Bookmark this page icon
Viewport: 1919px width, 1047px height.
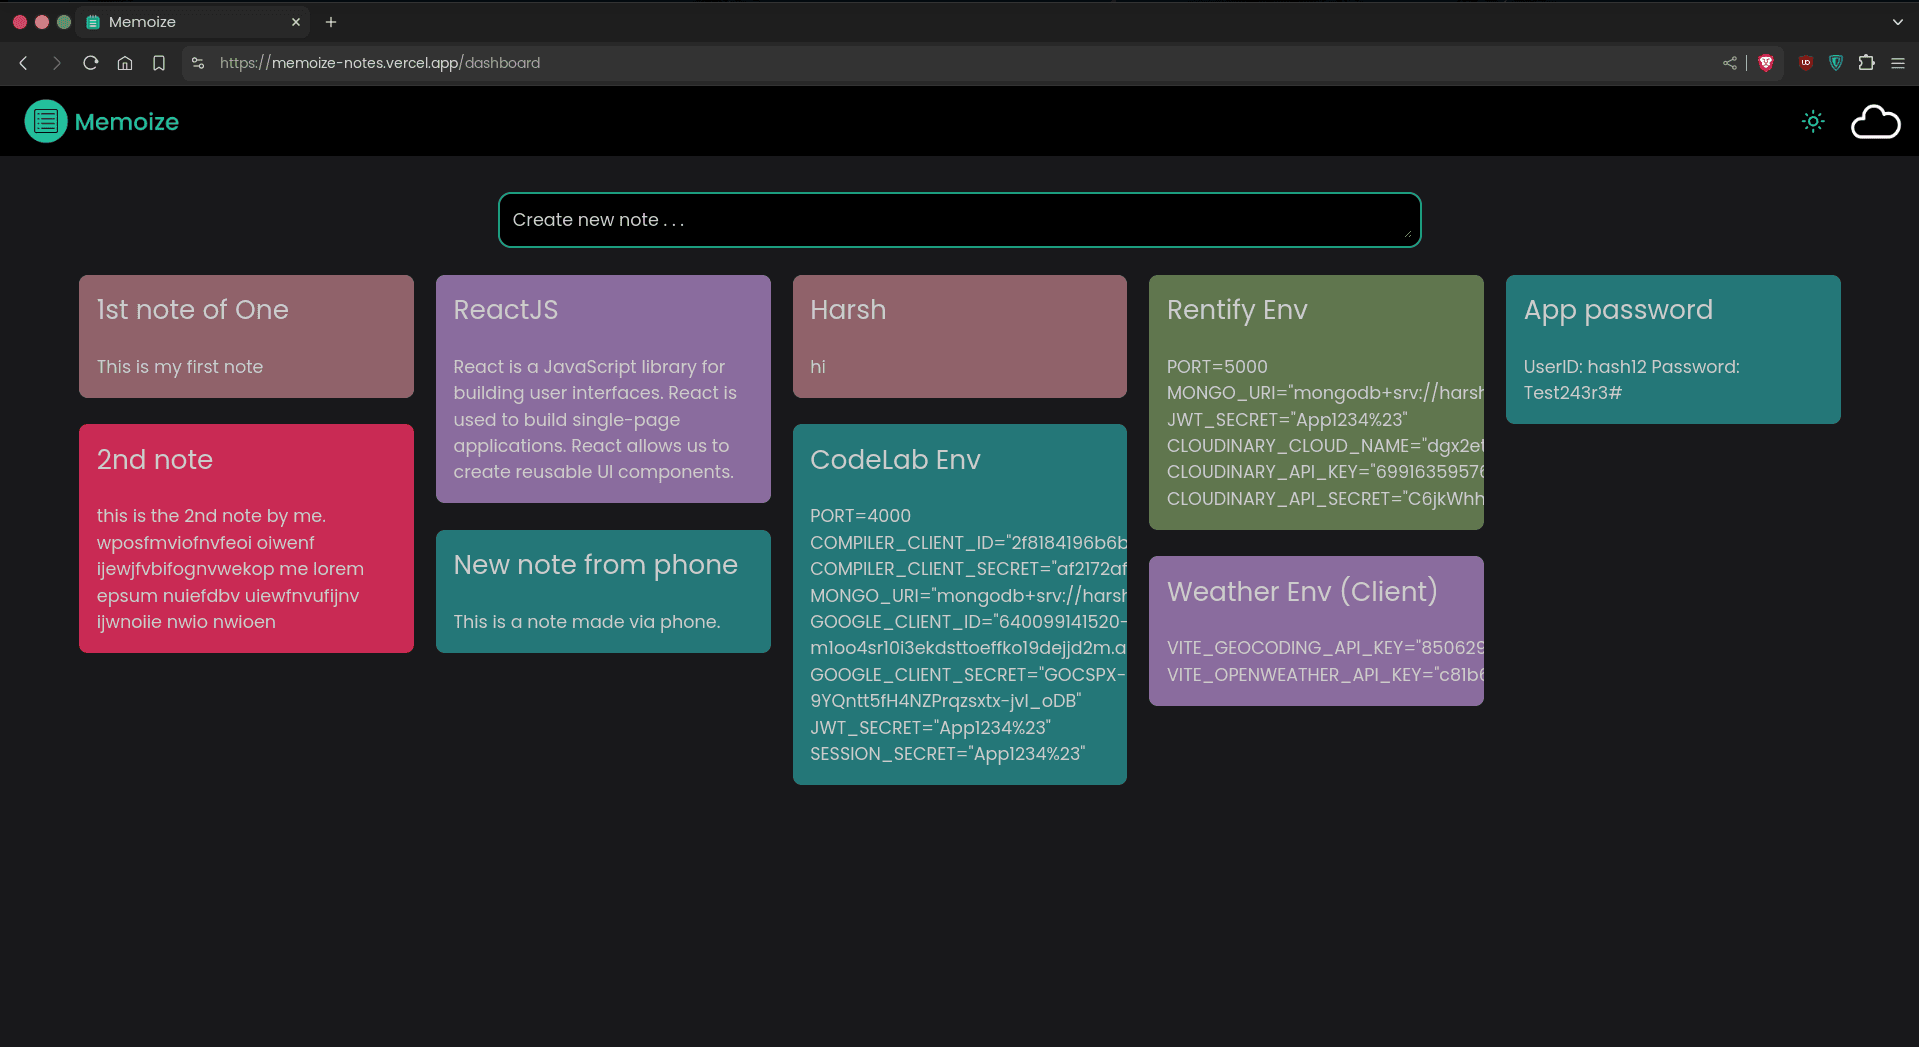159,63
